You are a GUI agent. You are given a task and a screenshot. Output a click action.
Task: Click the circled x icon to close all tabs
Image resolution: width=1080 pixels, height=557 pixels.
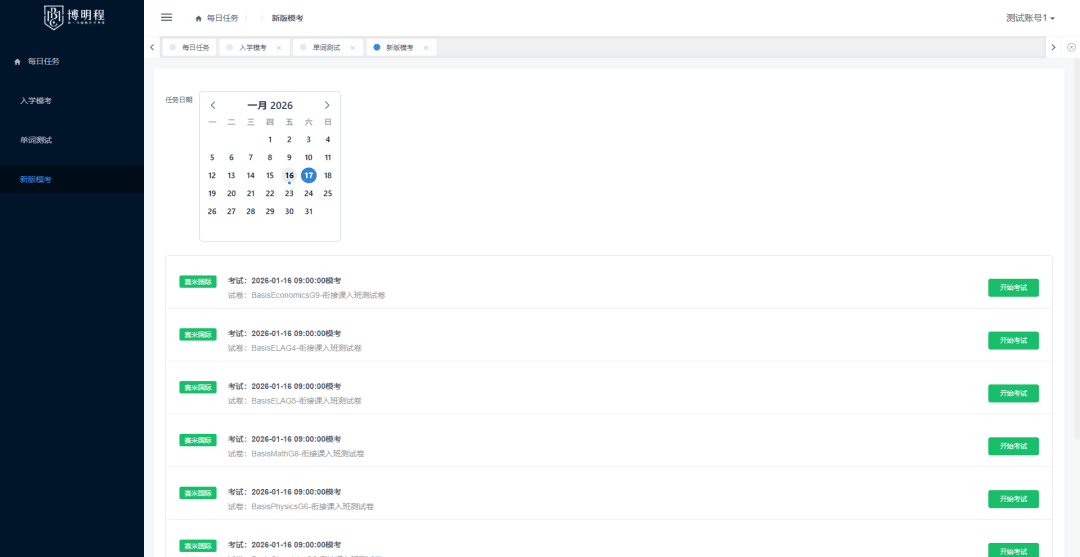(x=1071, y=47)
